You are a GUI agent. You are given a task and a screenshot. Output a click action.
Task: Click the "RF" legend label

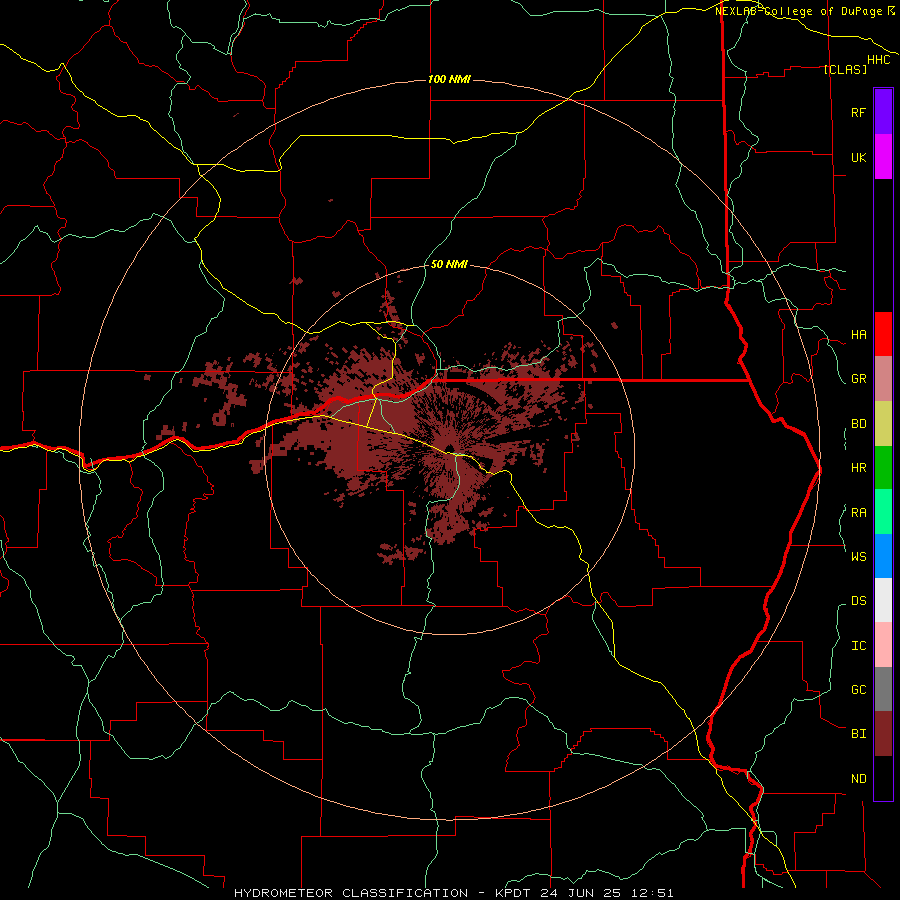[x=858, y=112]
